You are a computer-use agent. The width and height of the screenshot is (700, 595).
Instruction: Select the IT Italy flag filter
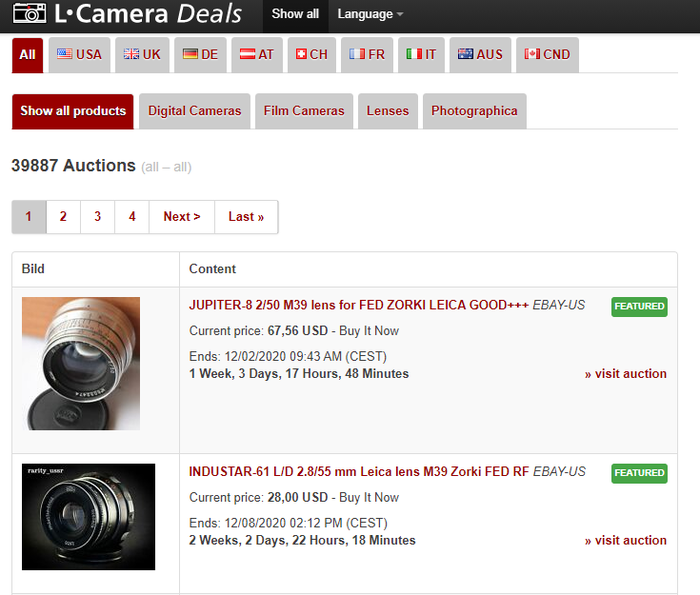[421, 55]
